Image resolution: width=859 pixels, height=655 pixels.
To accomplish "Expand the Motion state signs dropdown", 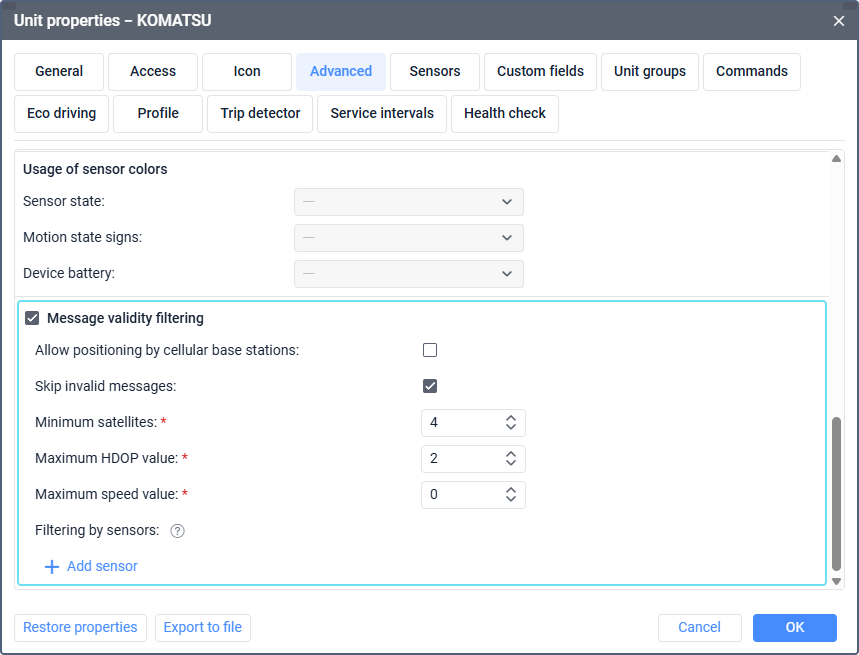I will pyautogui.click(x=408, y=238).
